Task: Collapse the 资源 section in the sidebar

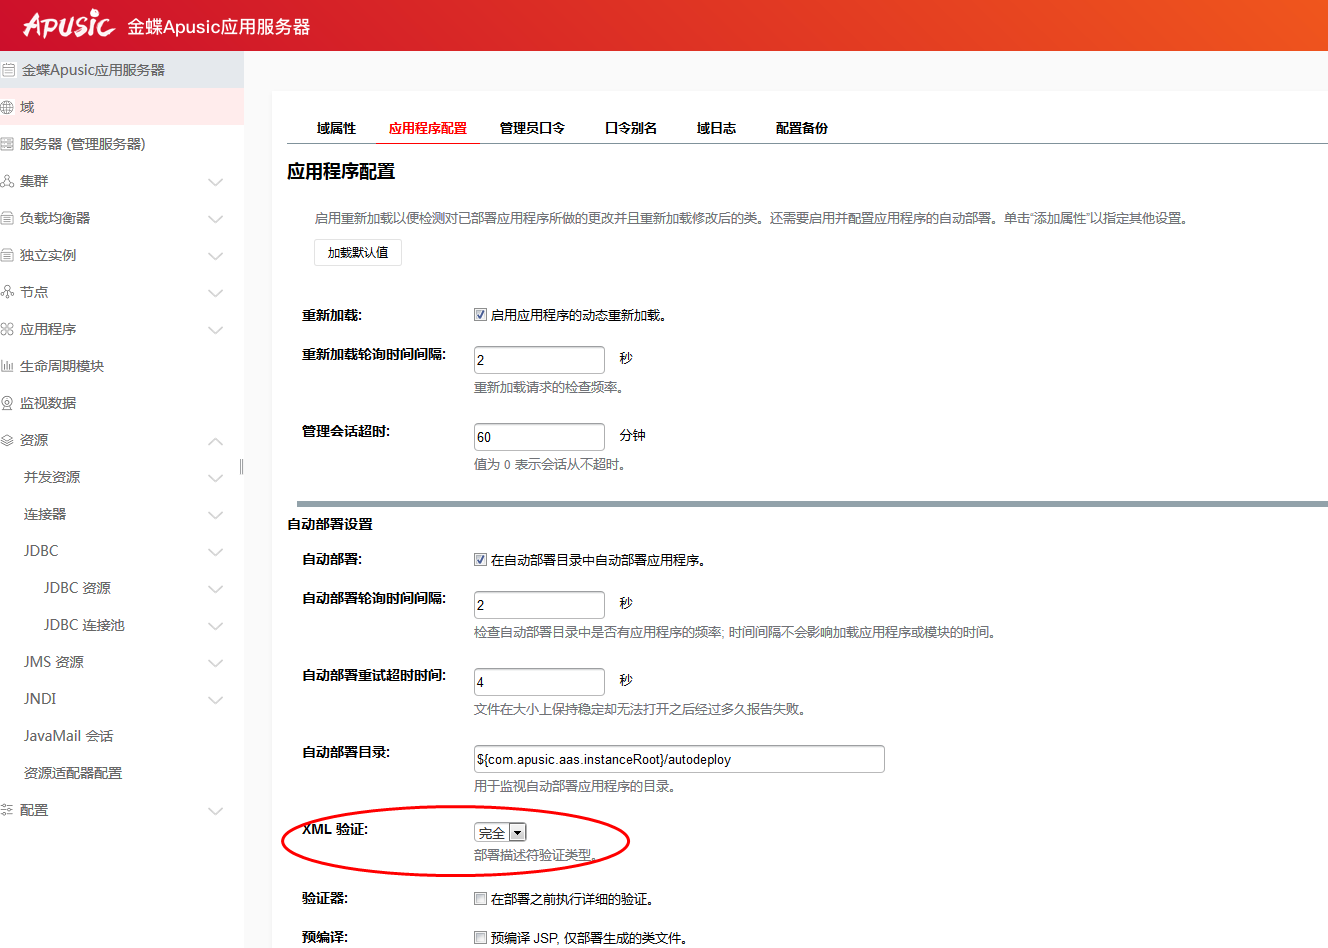Action: (x=215, y=441)
